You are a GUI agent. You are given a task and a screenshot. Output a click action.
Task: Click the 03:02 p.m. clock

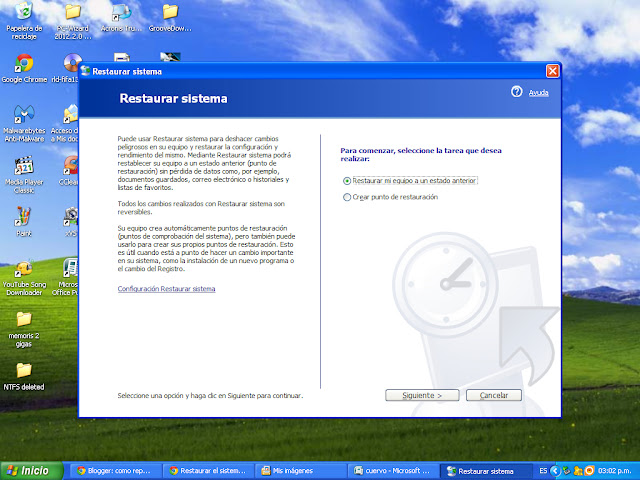pyautogui.click(x=614, y=471)
